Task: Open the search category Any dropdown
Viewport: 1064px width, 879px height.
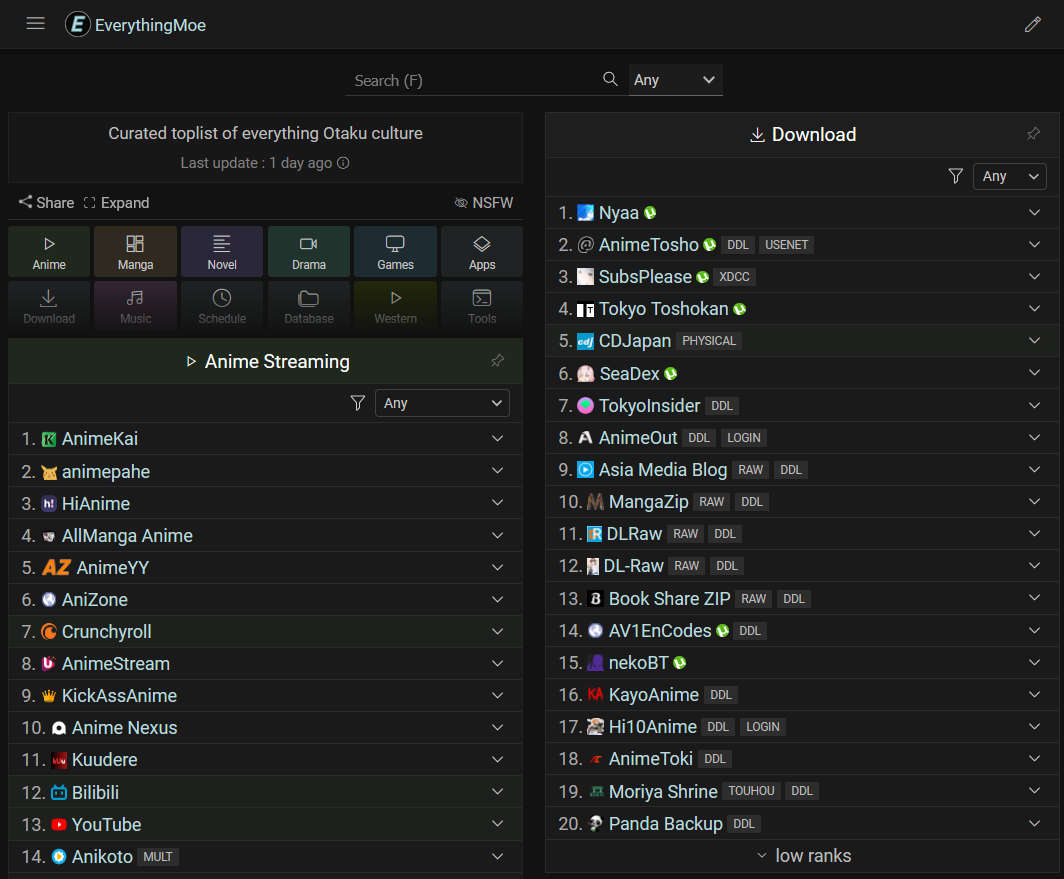Action: point(675,80)
